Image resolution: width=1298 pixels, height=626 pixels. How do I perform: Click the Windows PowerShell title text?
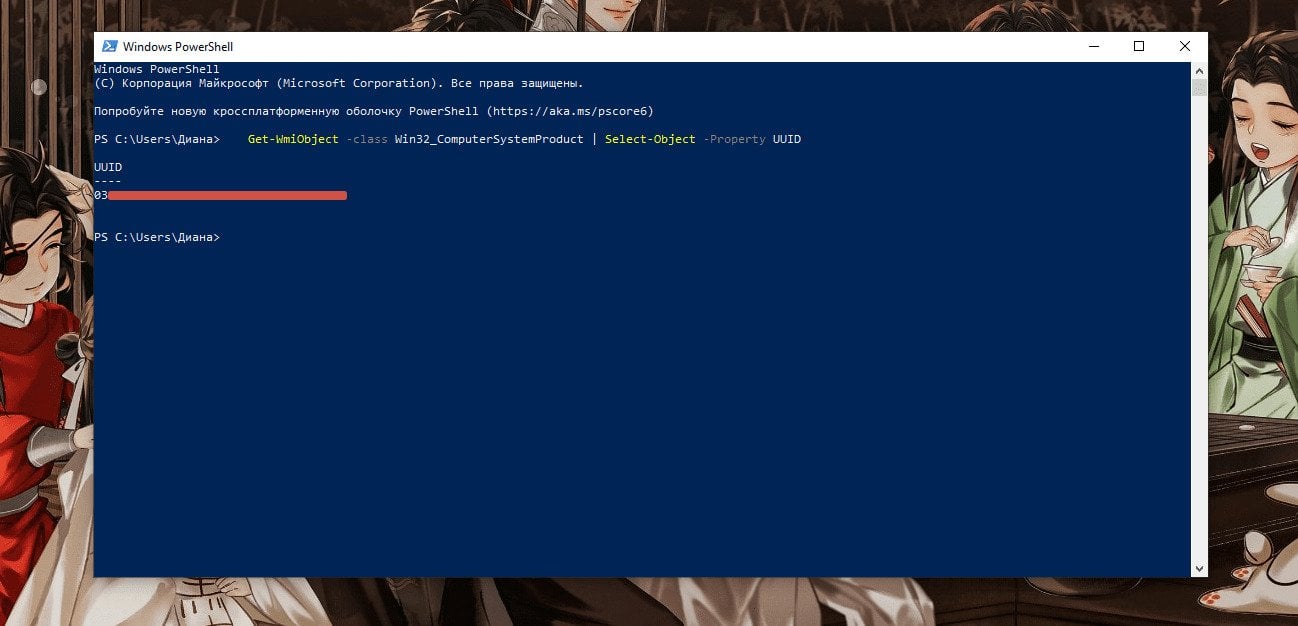pos(178,47)
